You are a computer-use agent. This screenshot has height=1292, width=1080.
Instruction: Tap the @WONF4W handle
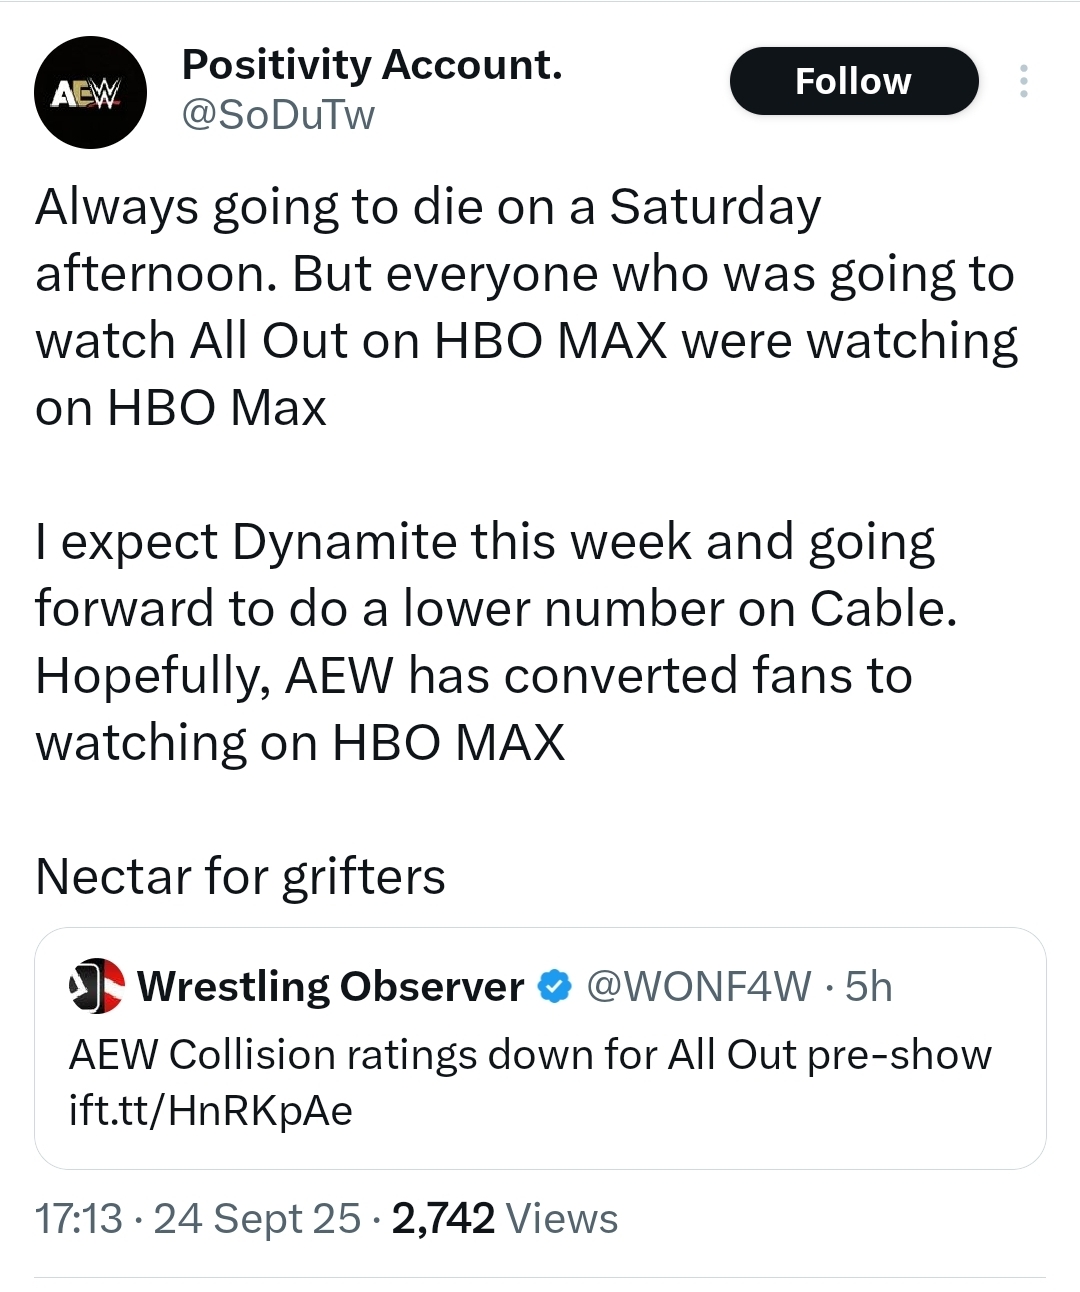[x=698, y=987]
